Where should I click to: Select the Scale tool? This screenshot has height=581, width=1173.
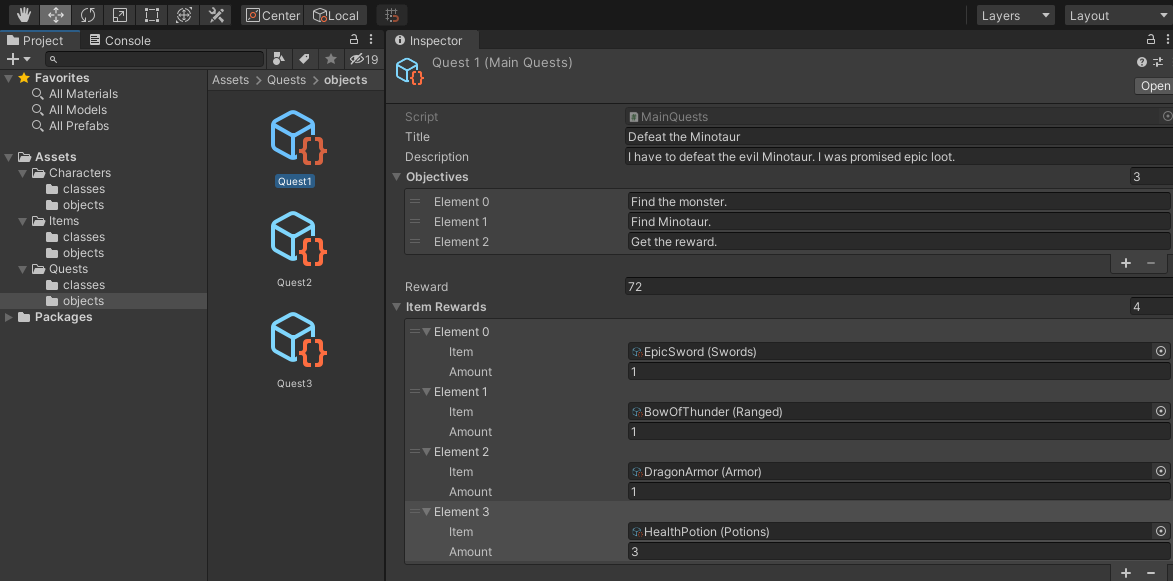(x=119, y=15)
